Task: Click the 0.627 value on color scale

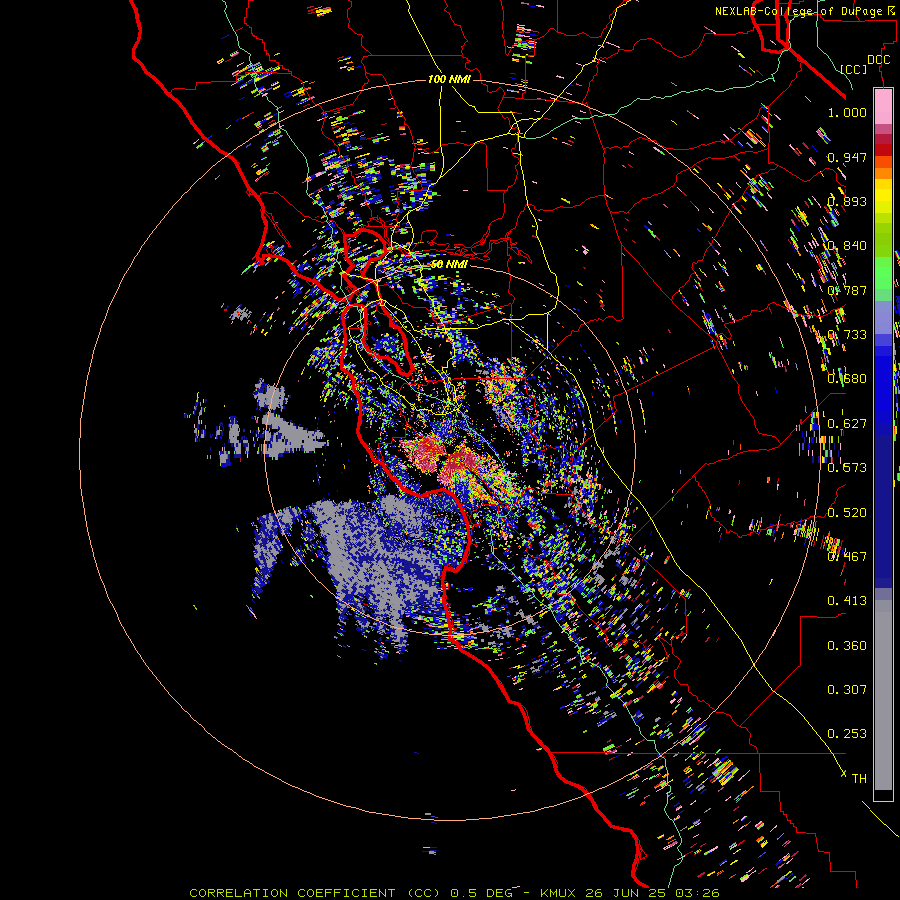Action: [847, 424]
